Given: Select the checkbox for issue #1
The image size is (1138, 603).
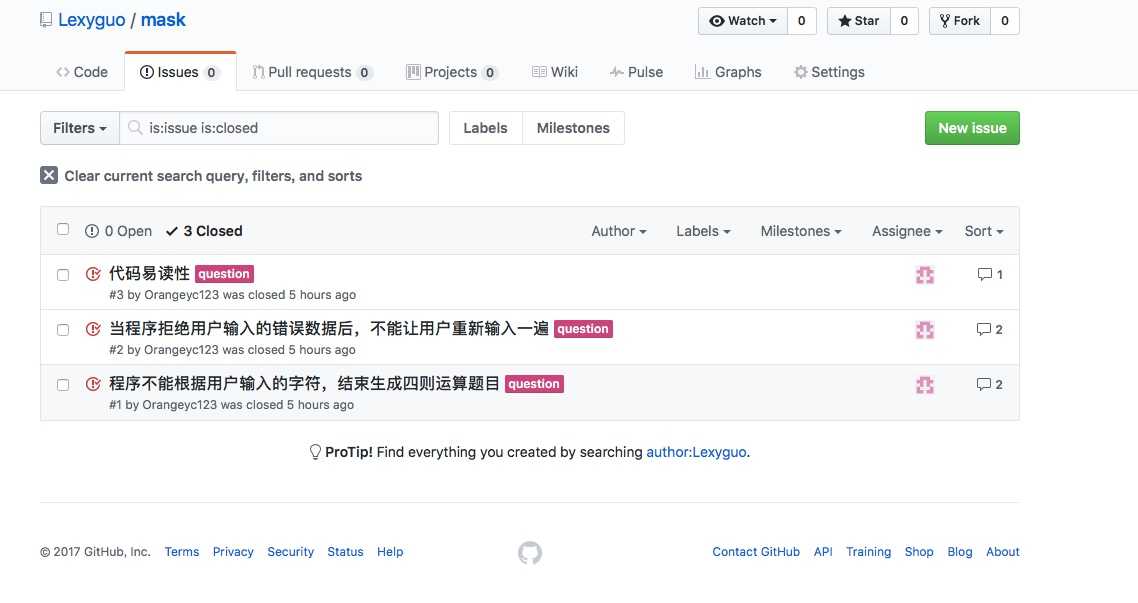Looking at the screenshot, I should [x=63, y=384].
